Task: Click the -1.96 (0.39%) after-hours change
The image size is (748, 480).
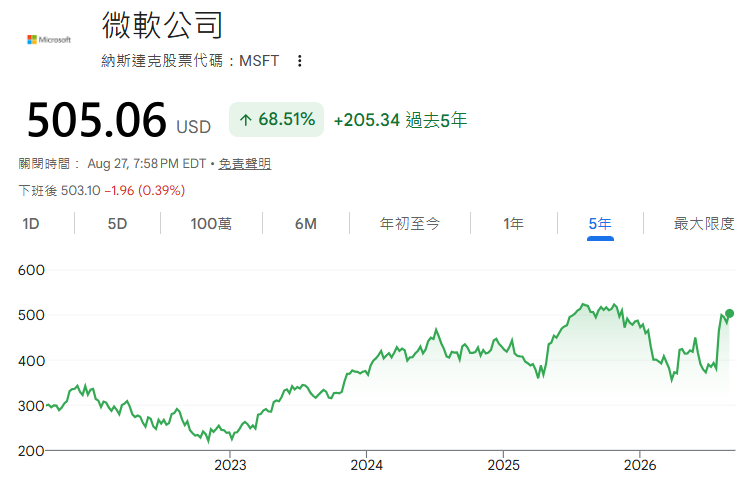Action: coord(145,190)
